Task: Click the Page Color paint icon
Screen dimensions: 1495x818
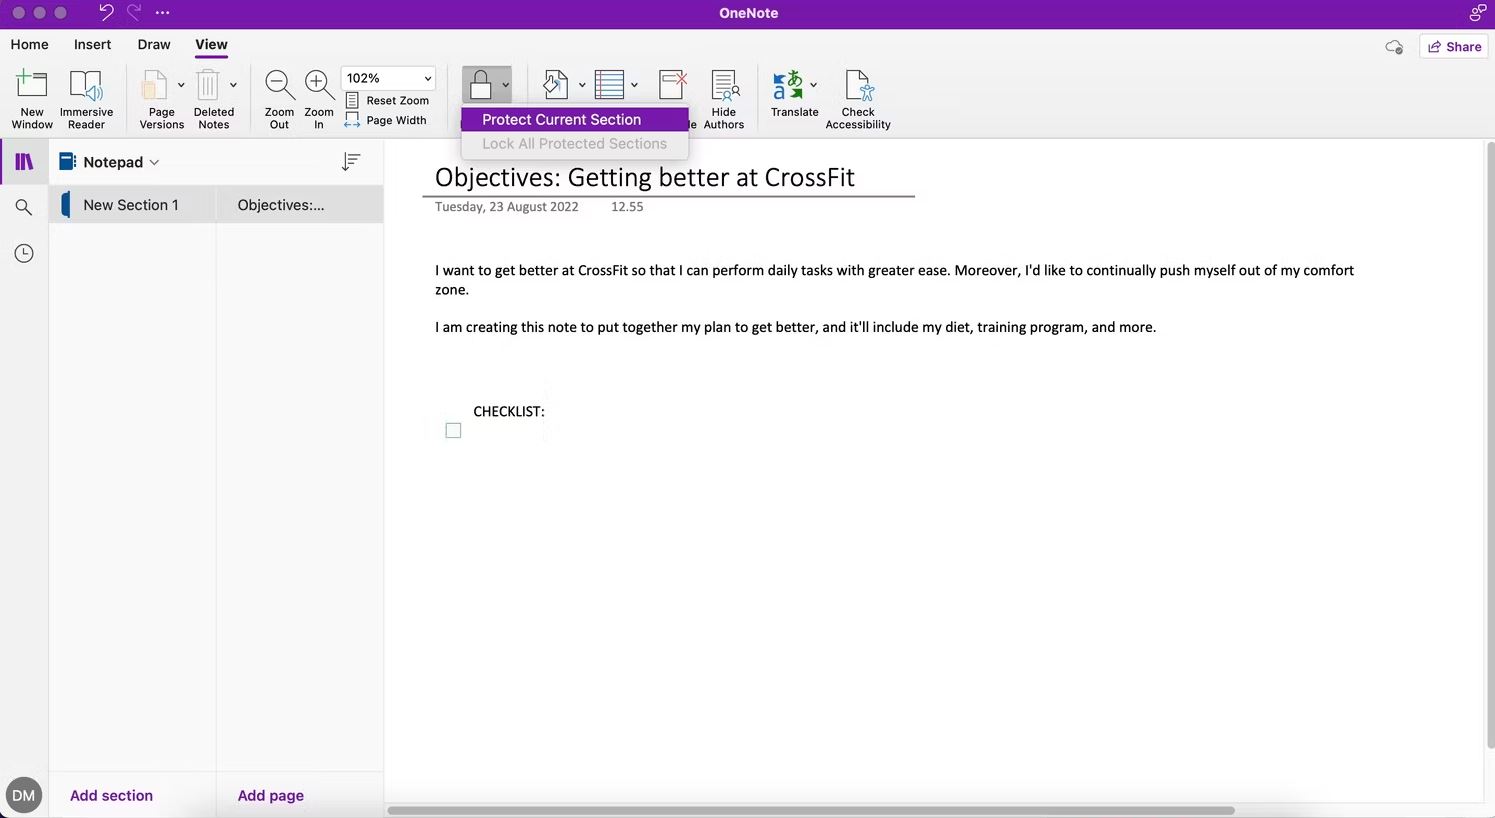Action: tap(555, 85)
